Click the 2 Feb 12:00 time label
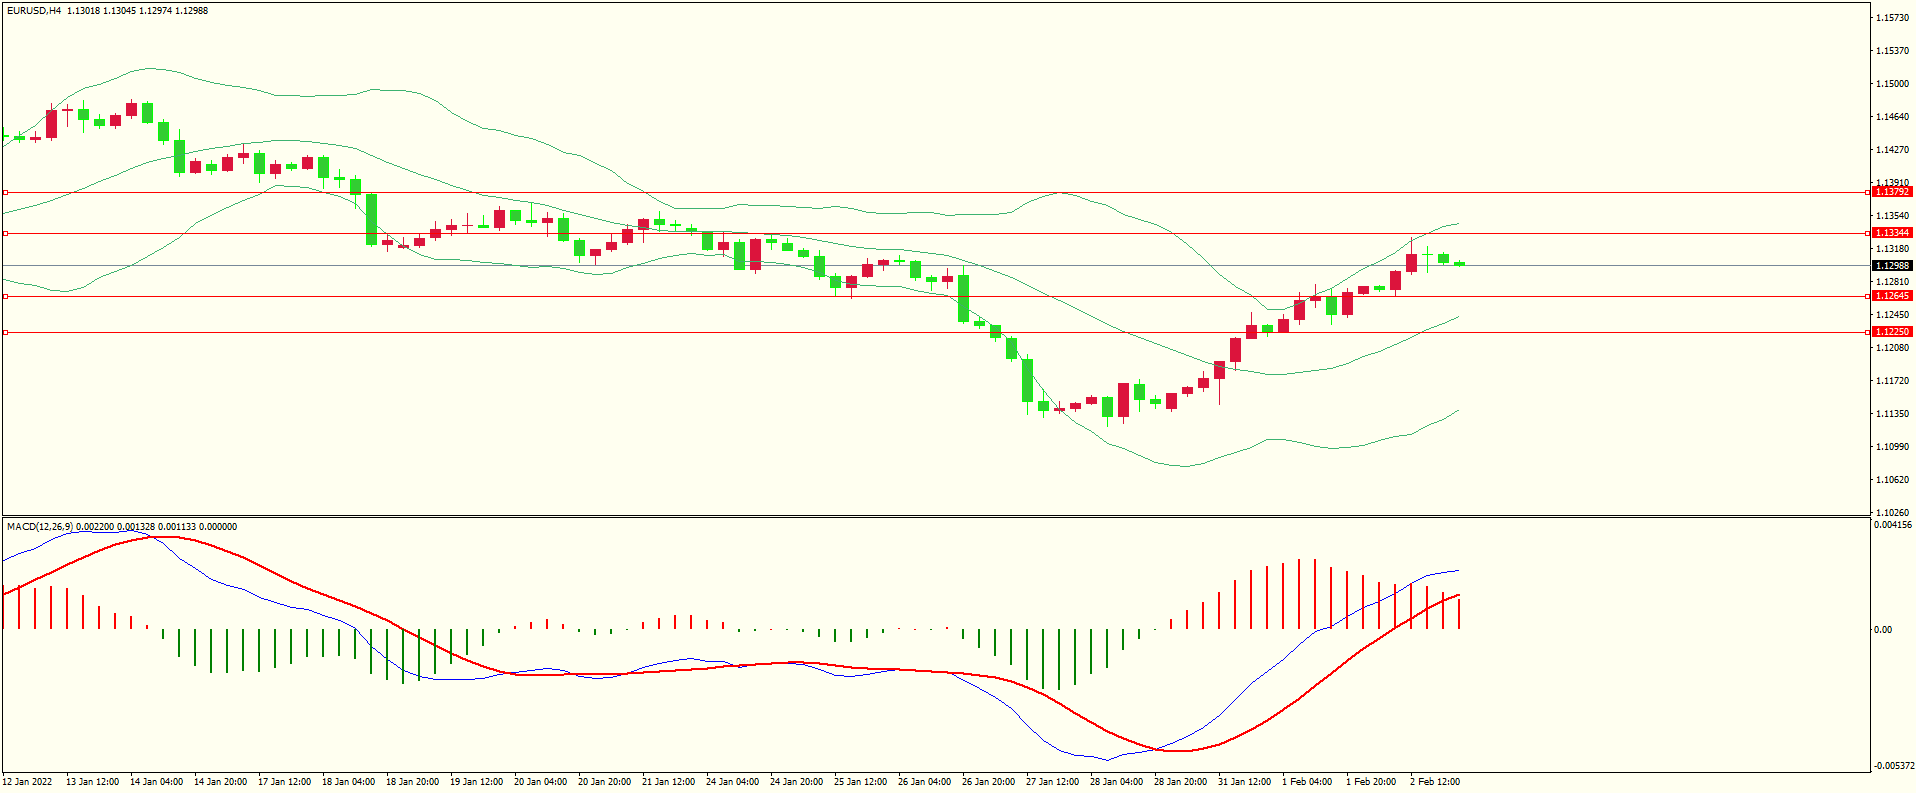 pyautogui.click(x=1435, y=782)
